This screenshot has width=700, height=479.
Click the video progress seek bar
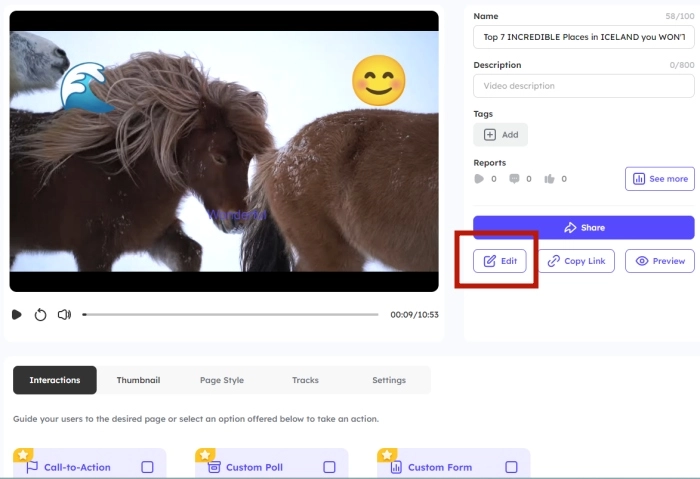pos(230,314)
